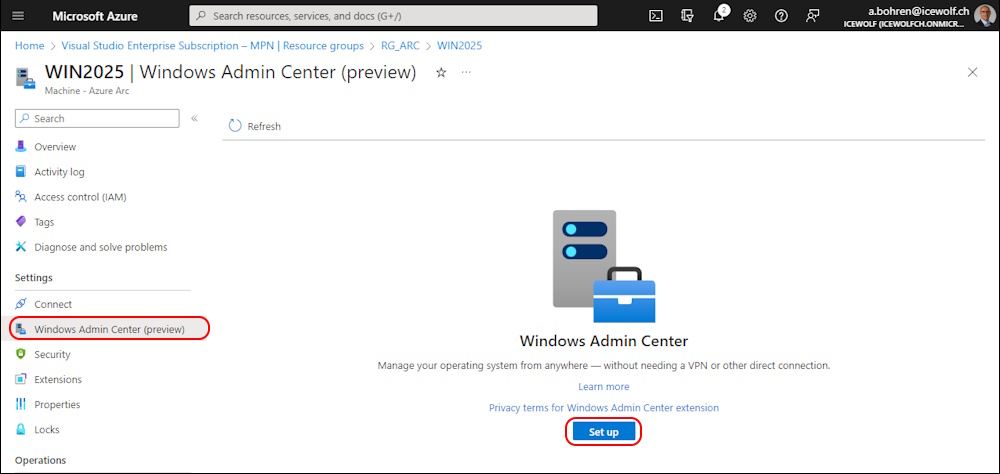The image size is (1000, 474).
Task: Close the WIN2025 blade
Action: pos(973,72)
